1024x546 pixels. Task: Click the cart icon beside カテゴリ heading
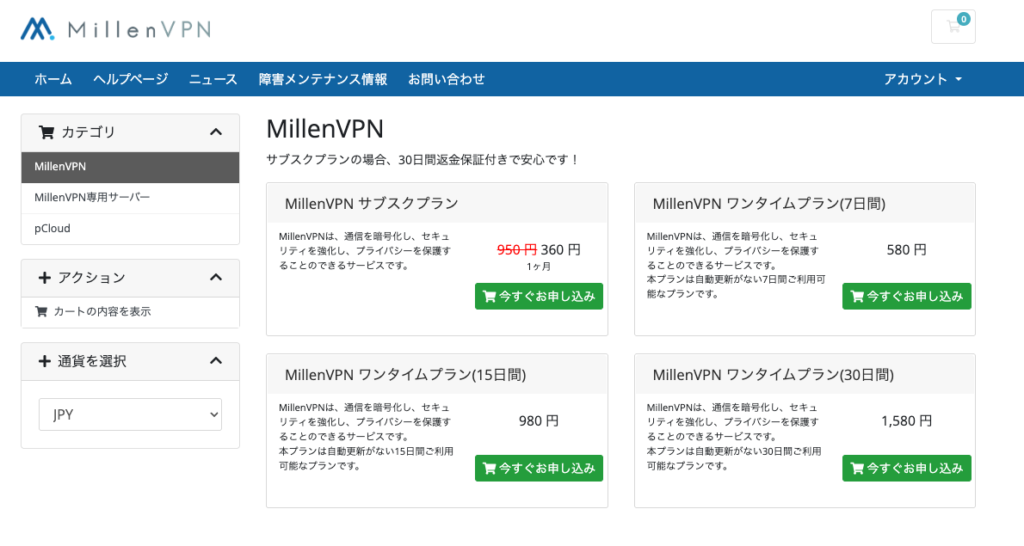[46, 133]
